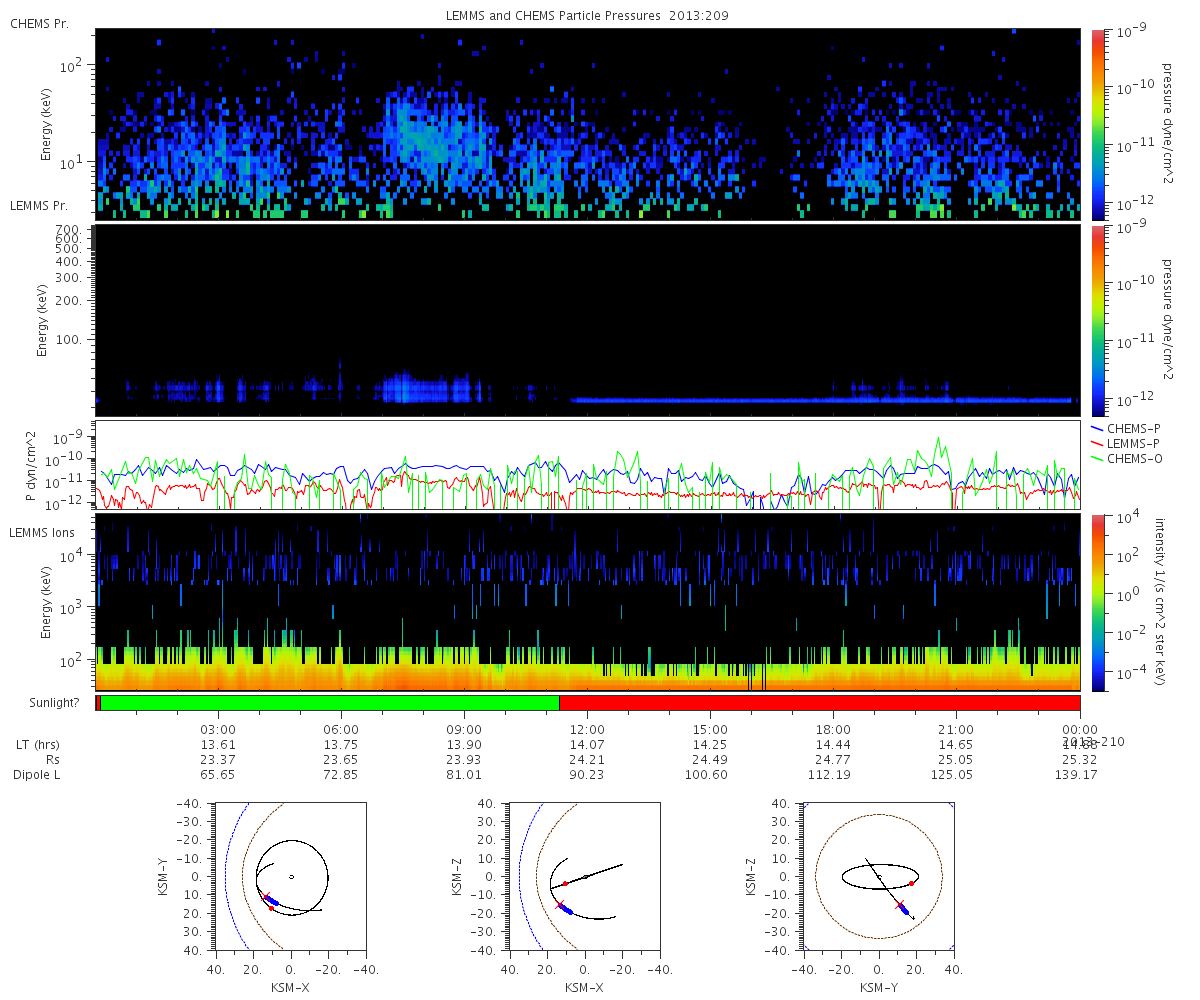Click the KSM-X vs KSM-Z orbit plot
The height and width of the screenshot is (1000, 1200).
[584, 876]
